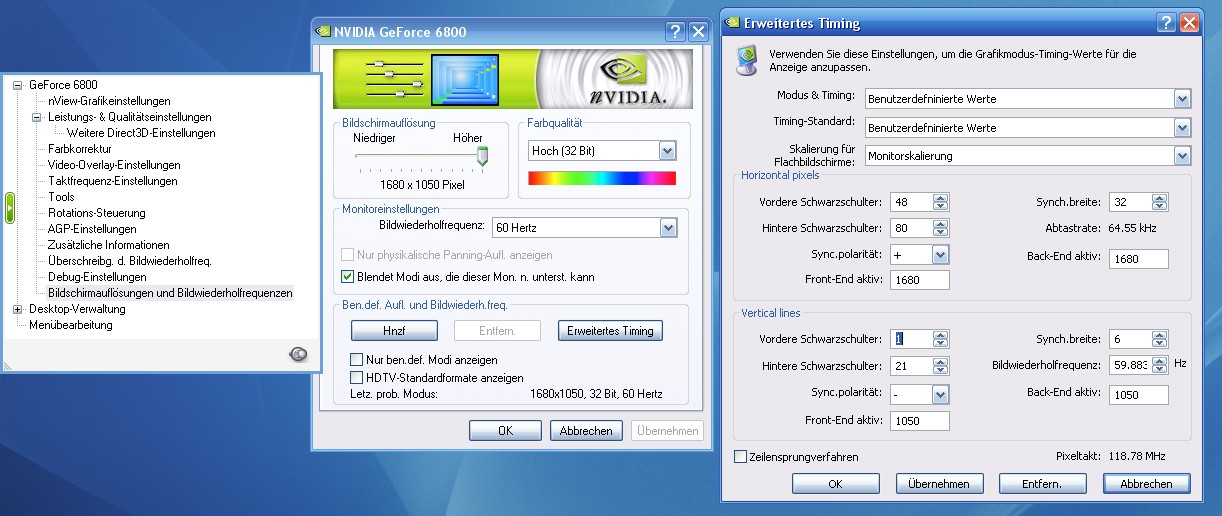This screenshot has height=516, width=1222.
Task: Select Weitere Direct3D-Einstellungen in the tree
Action: click(141, 133)
